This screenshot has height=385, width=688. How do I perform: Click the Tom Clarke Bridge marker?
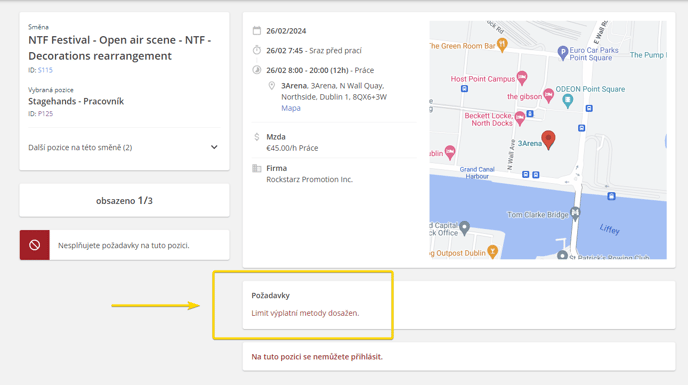tap(575, 213)
